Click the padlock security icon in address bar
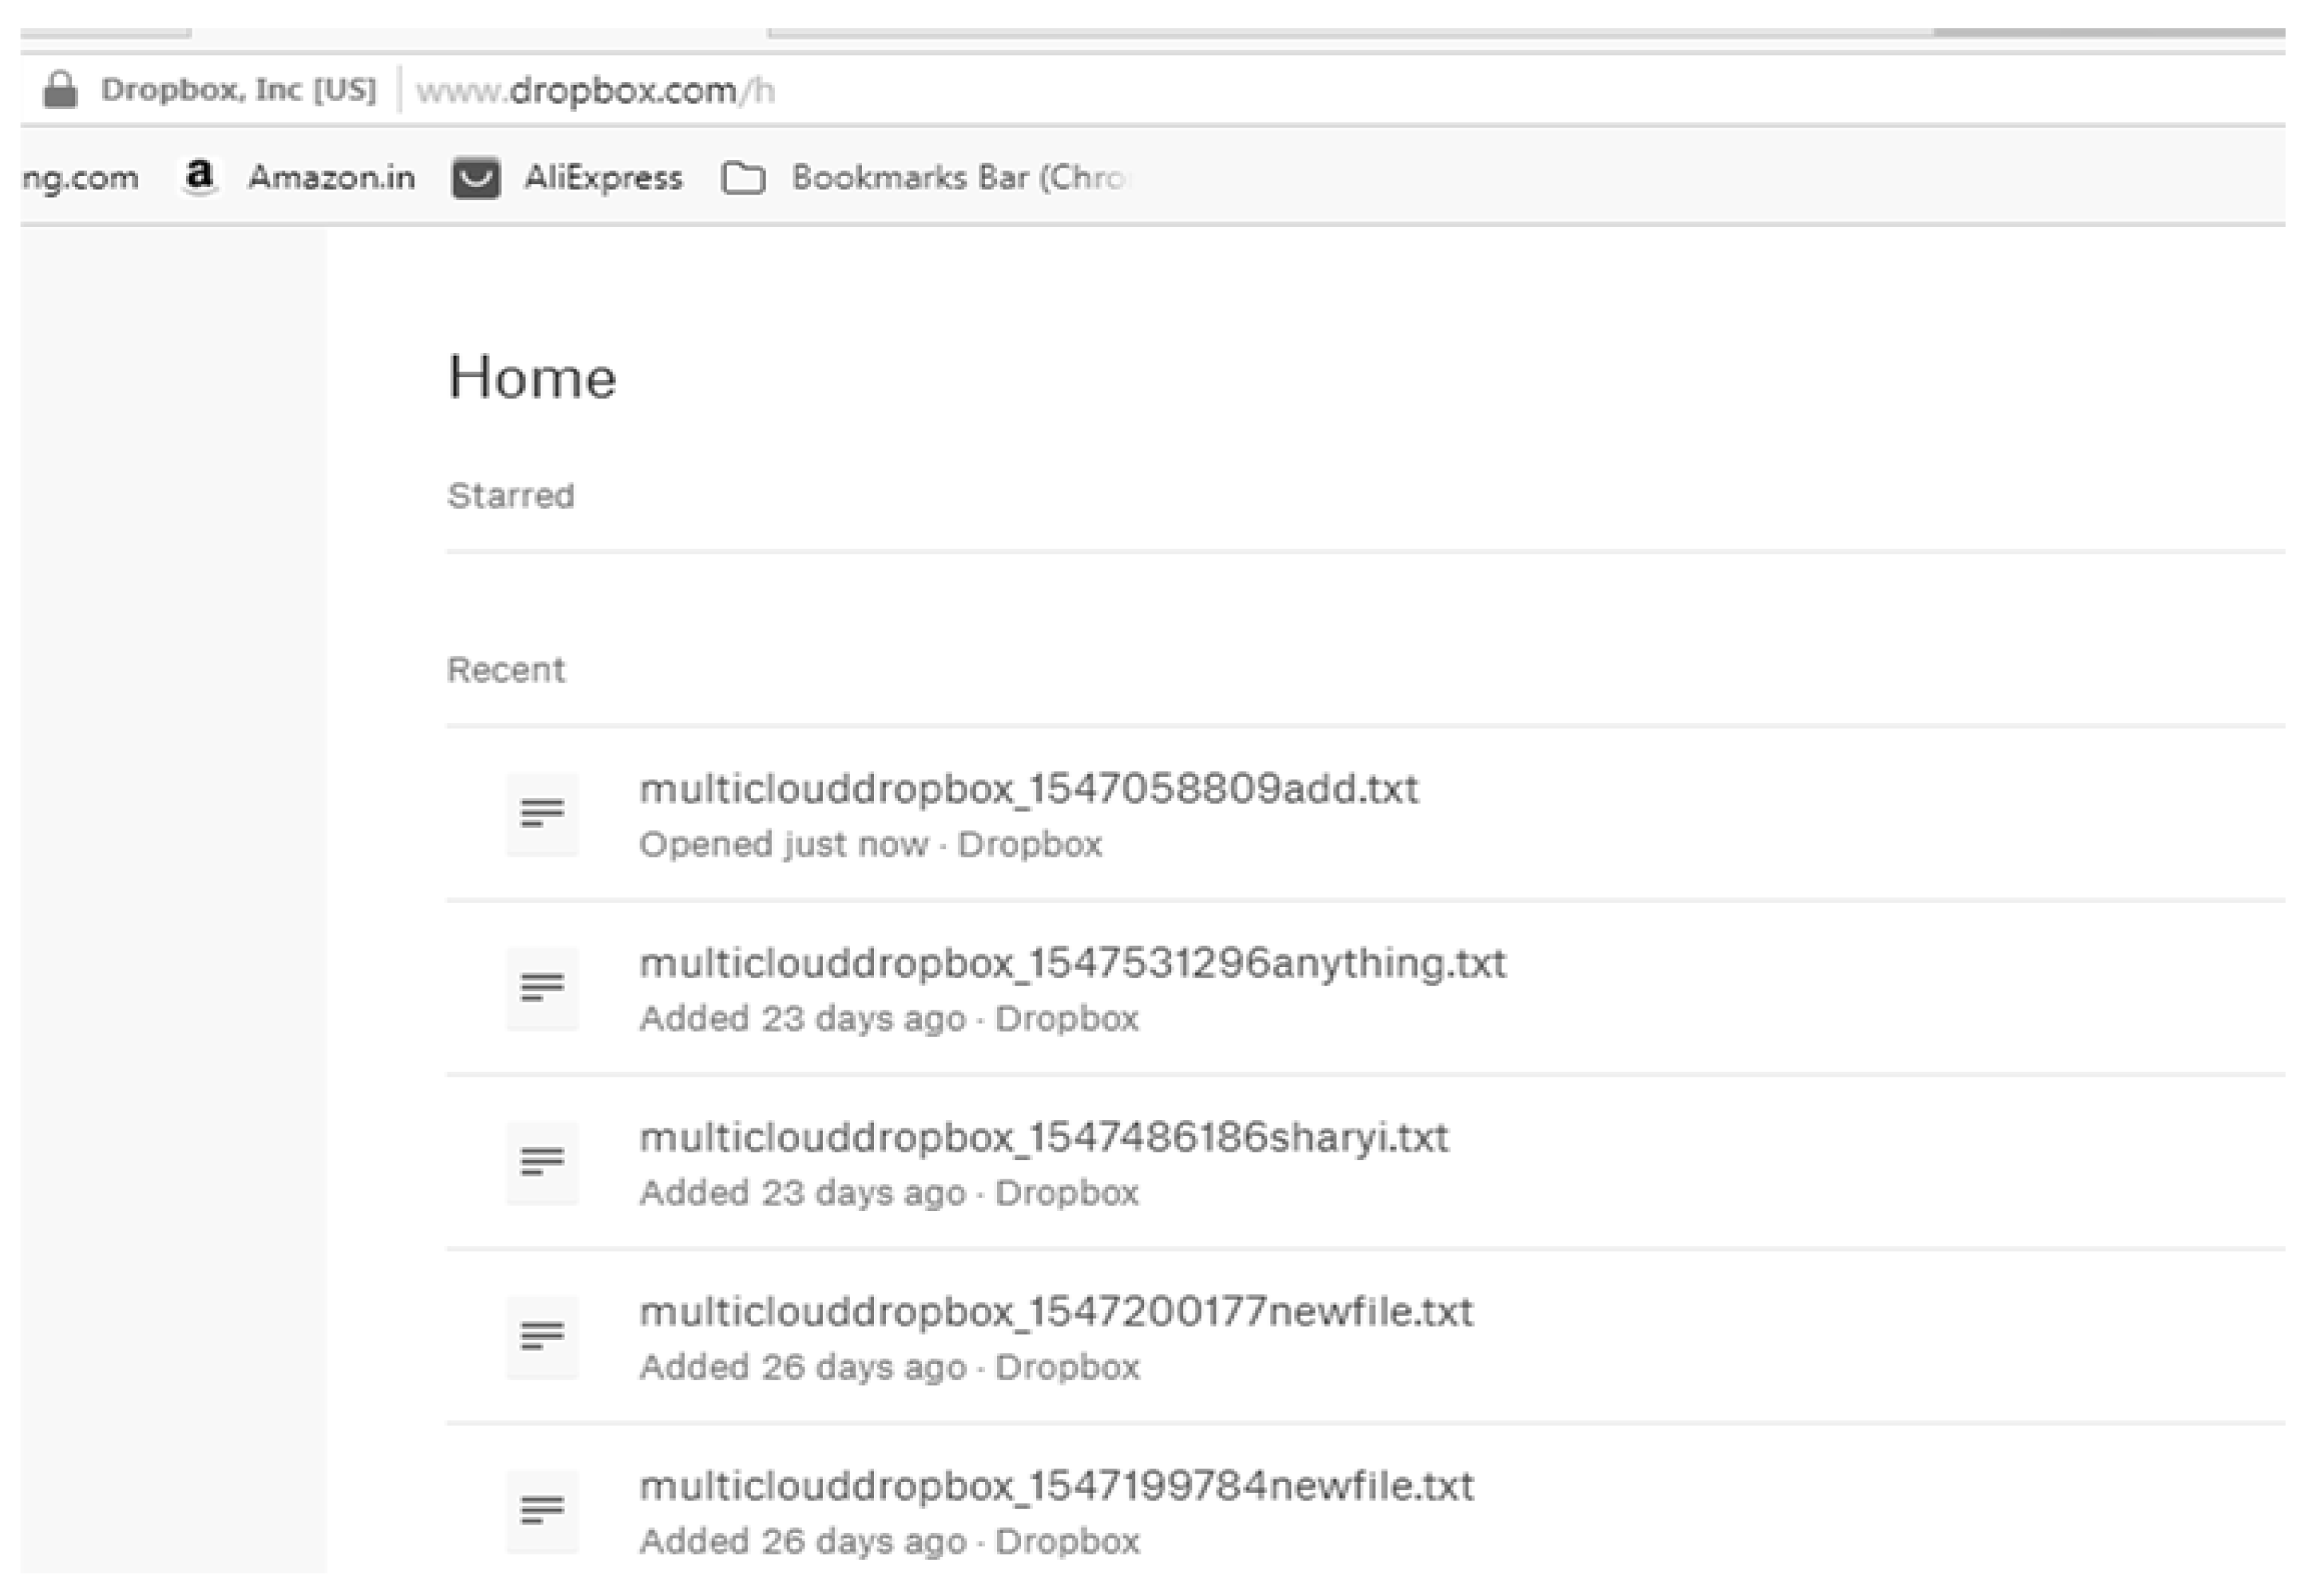This screenshot has height=1596, width=2316. click(60, 90)
